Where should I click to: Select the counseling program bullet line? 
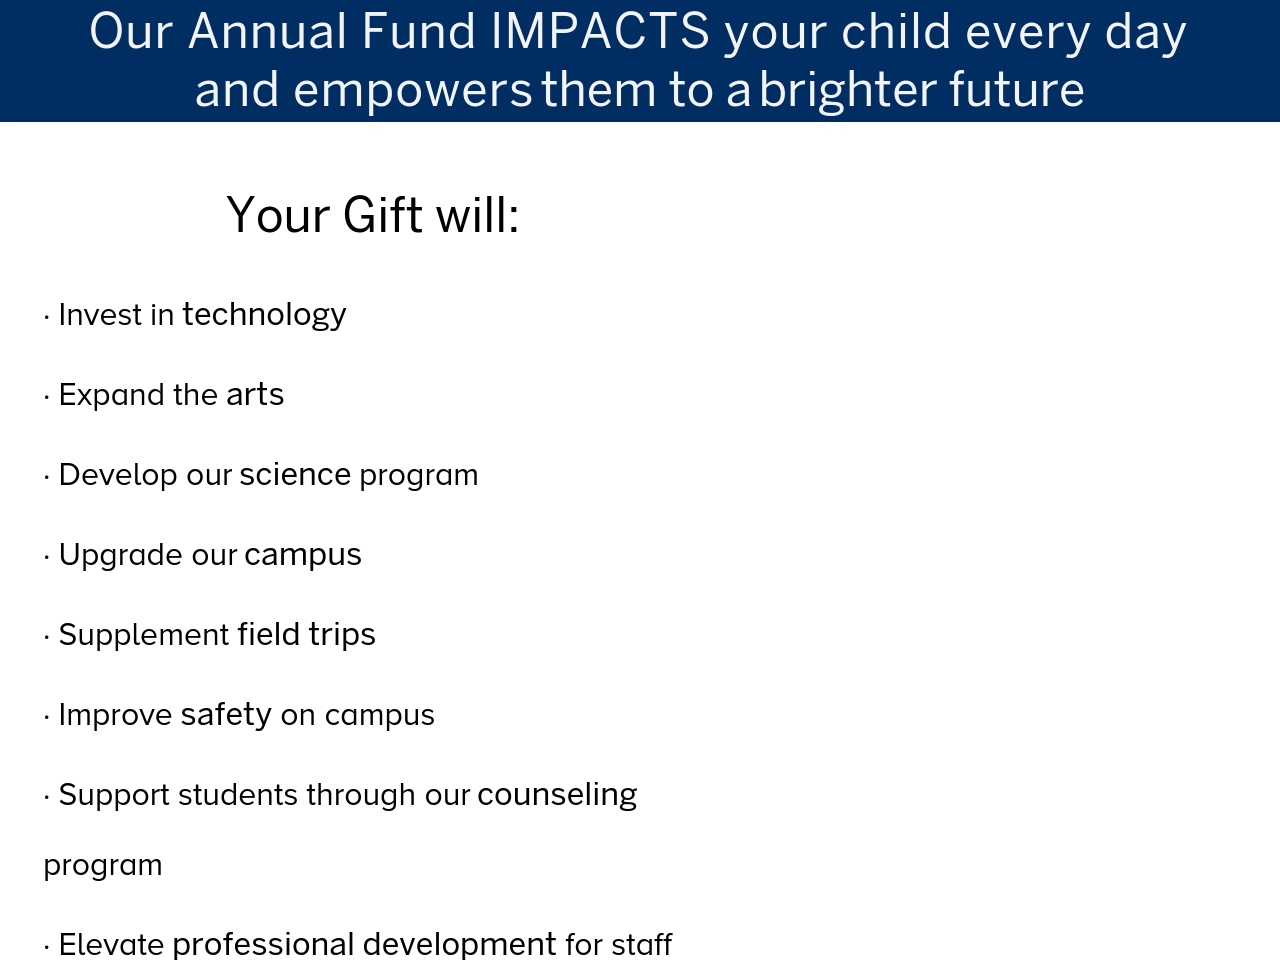coord(340,795)
